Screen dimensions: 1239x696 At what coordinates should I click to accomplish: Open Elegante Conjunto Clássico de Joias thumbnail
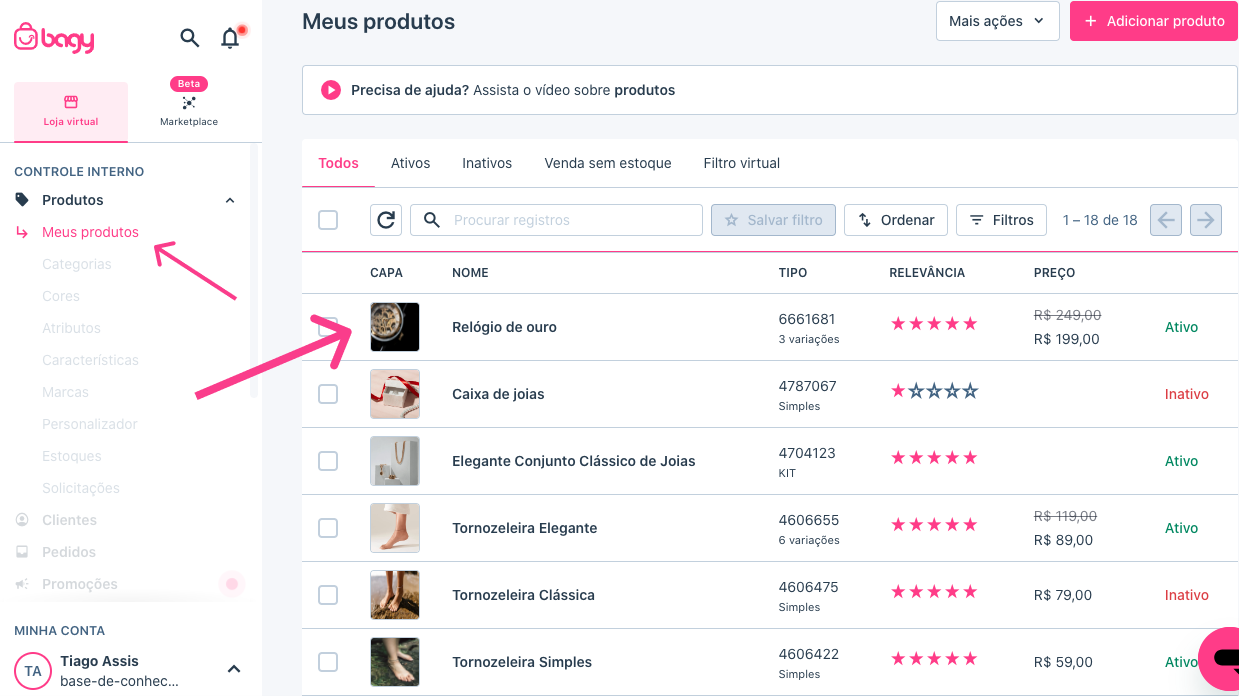pyautogui.click(x=395, y=461)
